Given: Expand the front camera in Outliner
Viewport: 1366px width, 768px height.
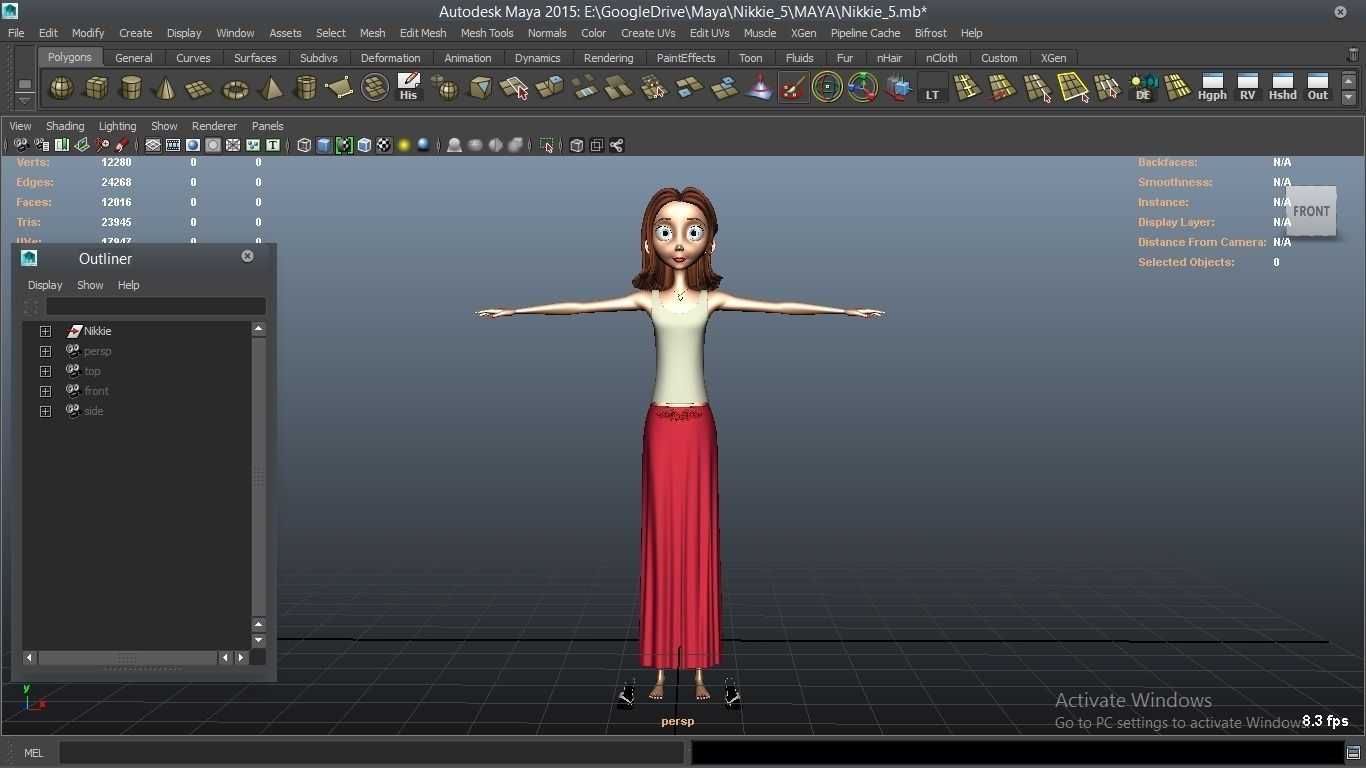Looking at the screenshot, I should tap(45, 391).
